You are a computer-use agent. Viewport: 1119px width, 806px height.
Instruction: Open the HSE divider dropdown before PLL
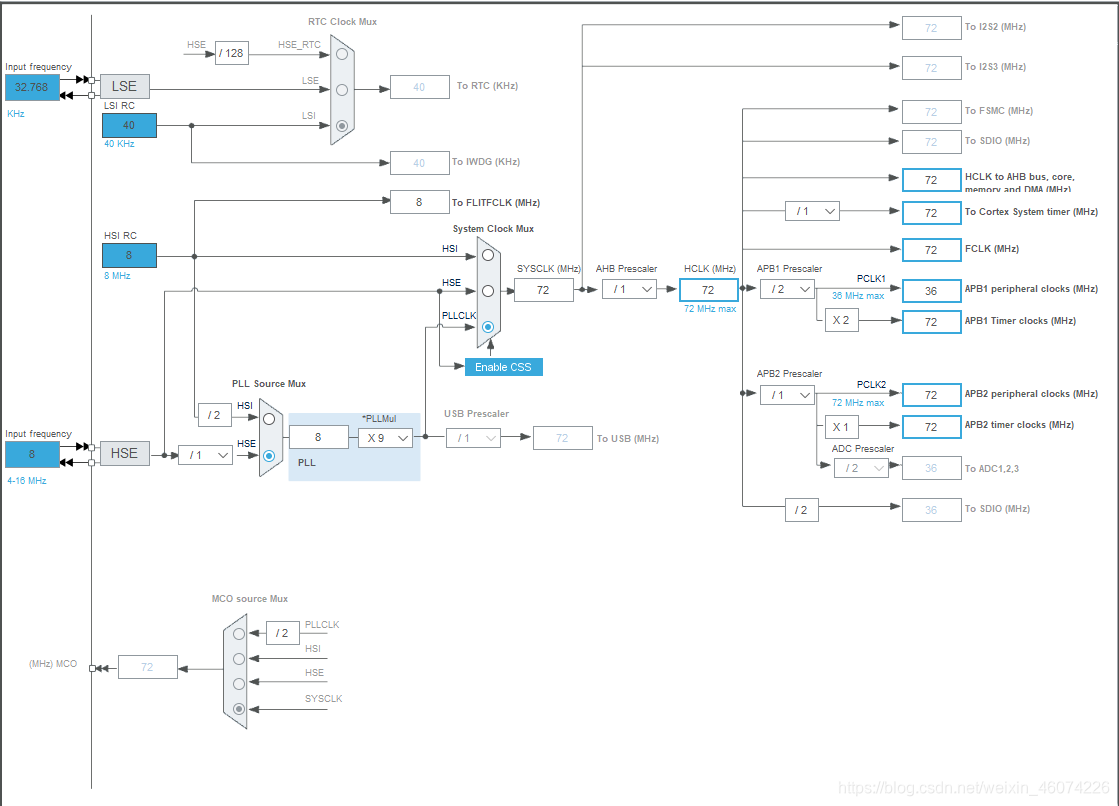[205, 454]
